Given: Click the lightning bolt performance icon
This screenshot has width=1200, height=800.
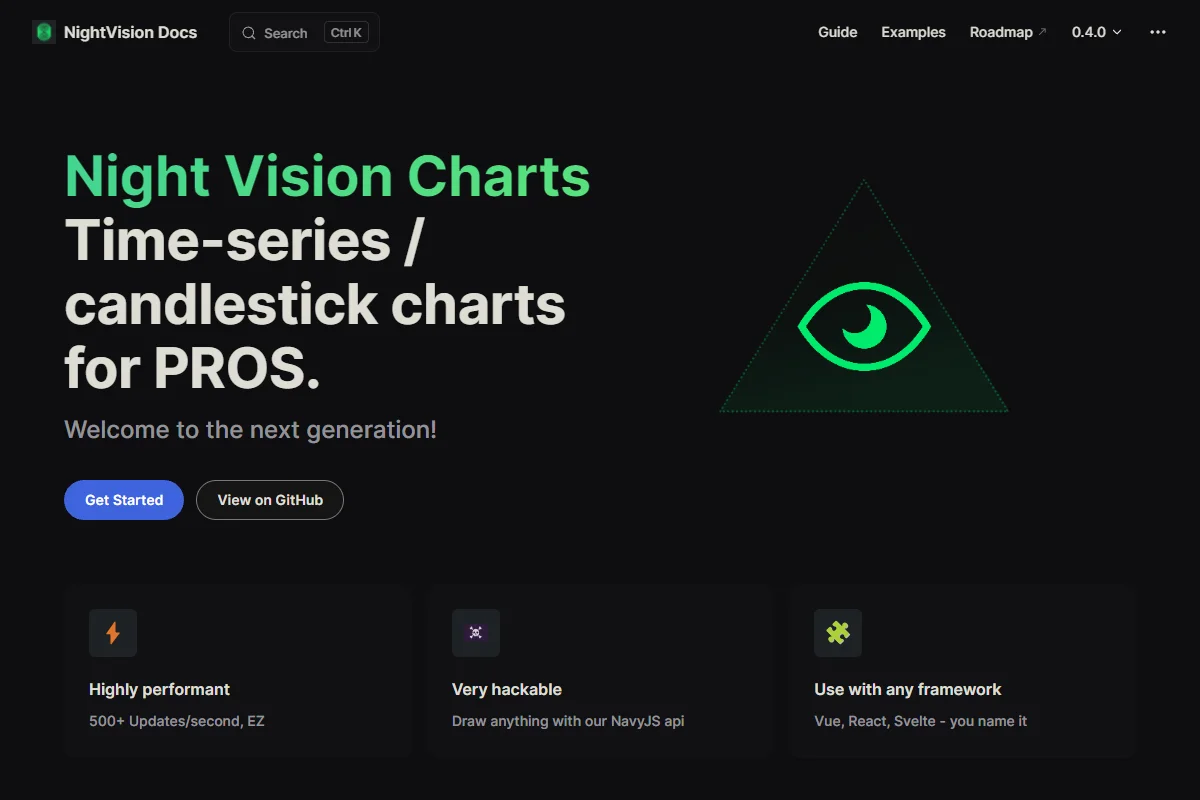Looking at the screenshot, I should [x=113, y=633].
